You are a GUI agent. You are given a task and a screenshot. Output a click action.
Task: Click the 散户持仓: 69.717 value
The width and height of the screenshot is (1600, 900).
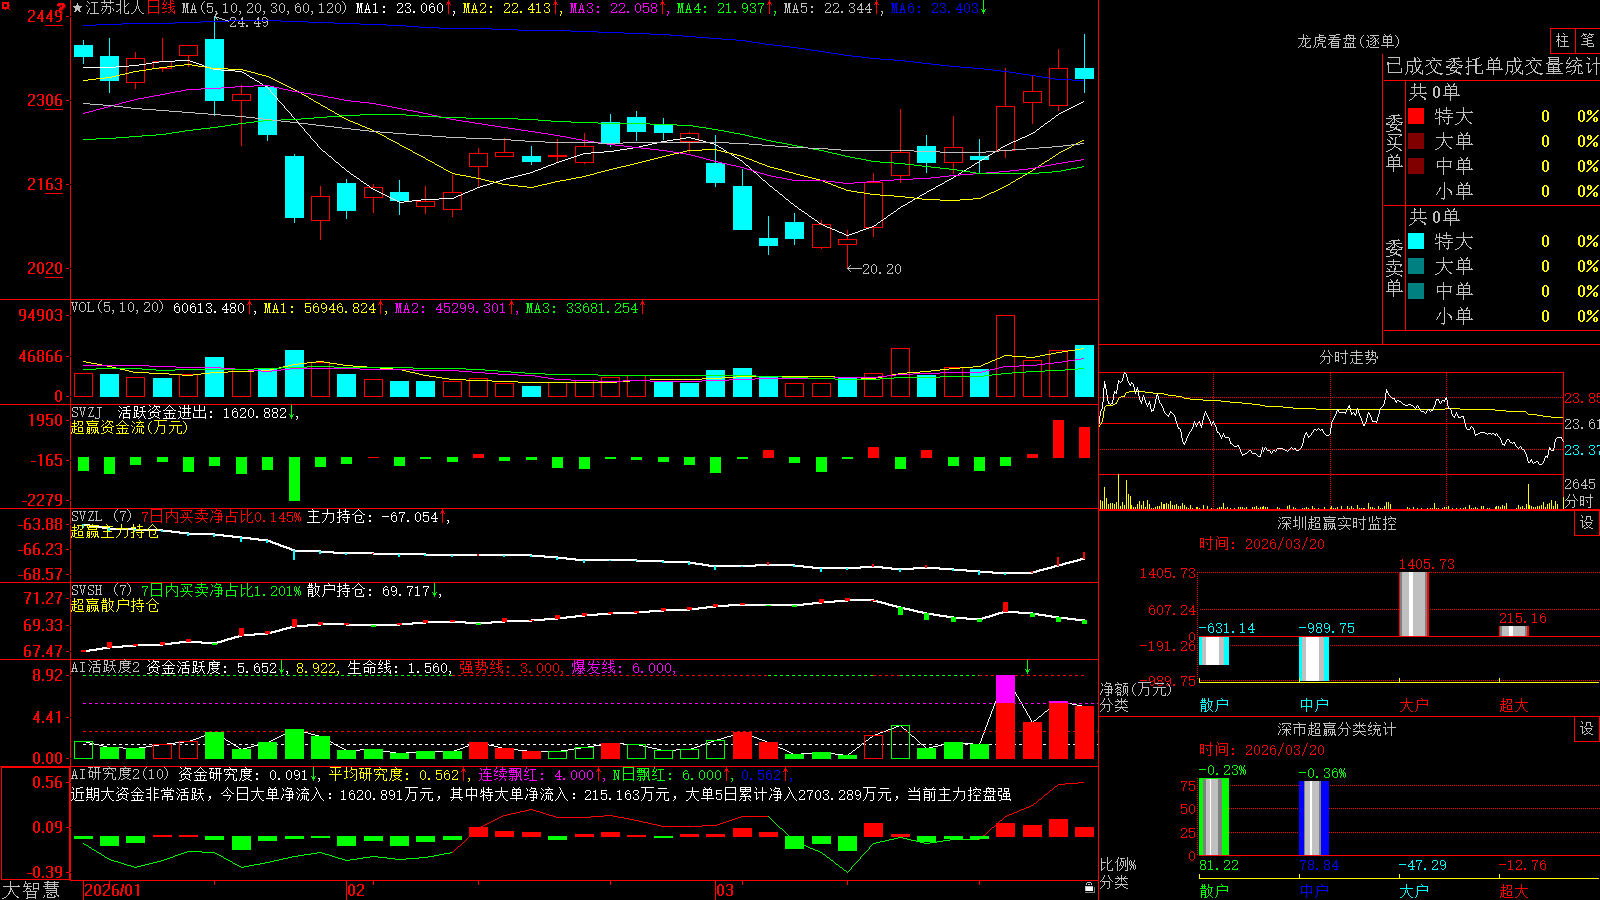[369, 591]
